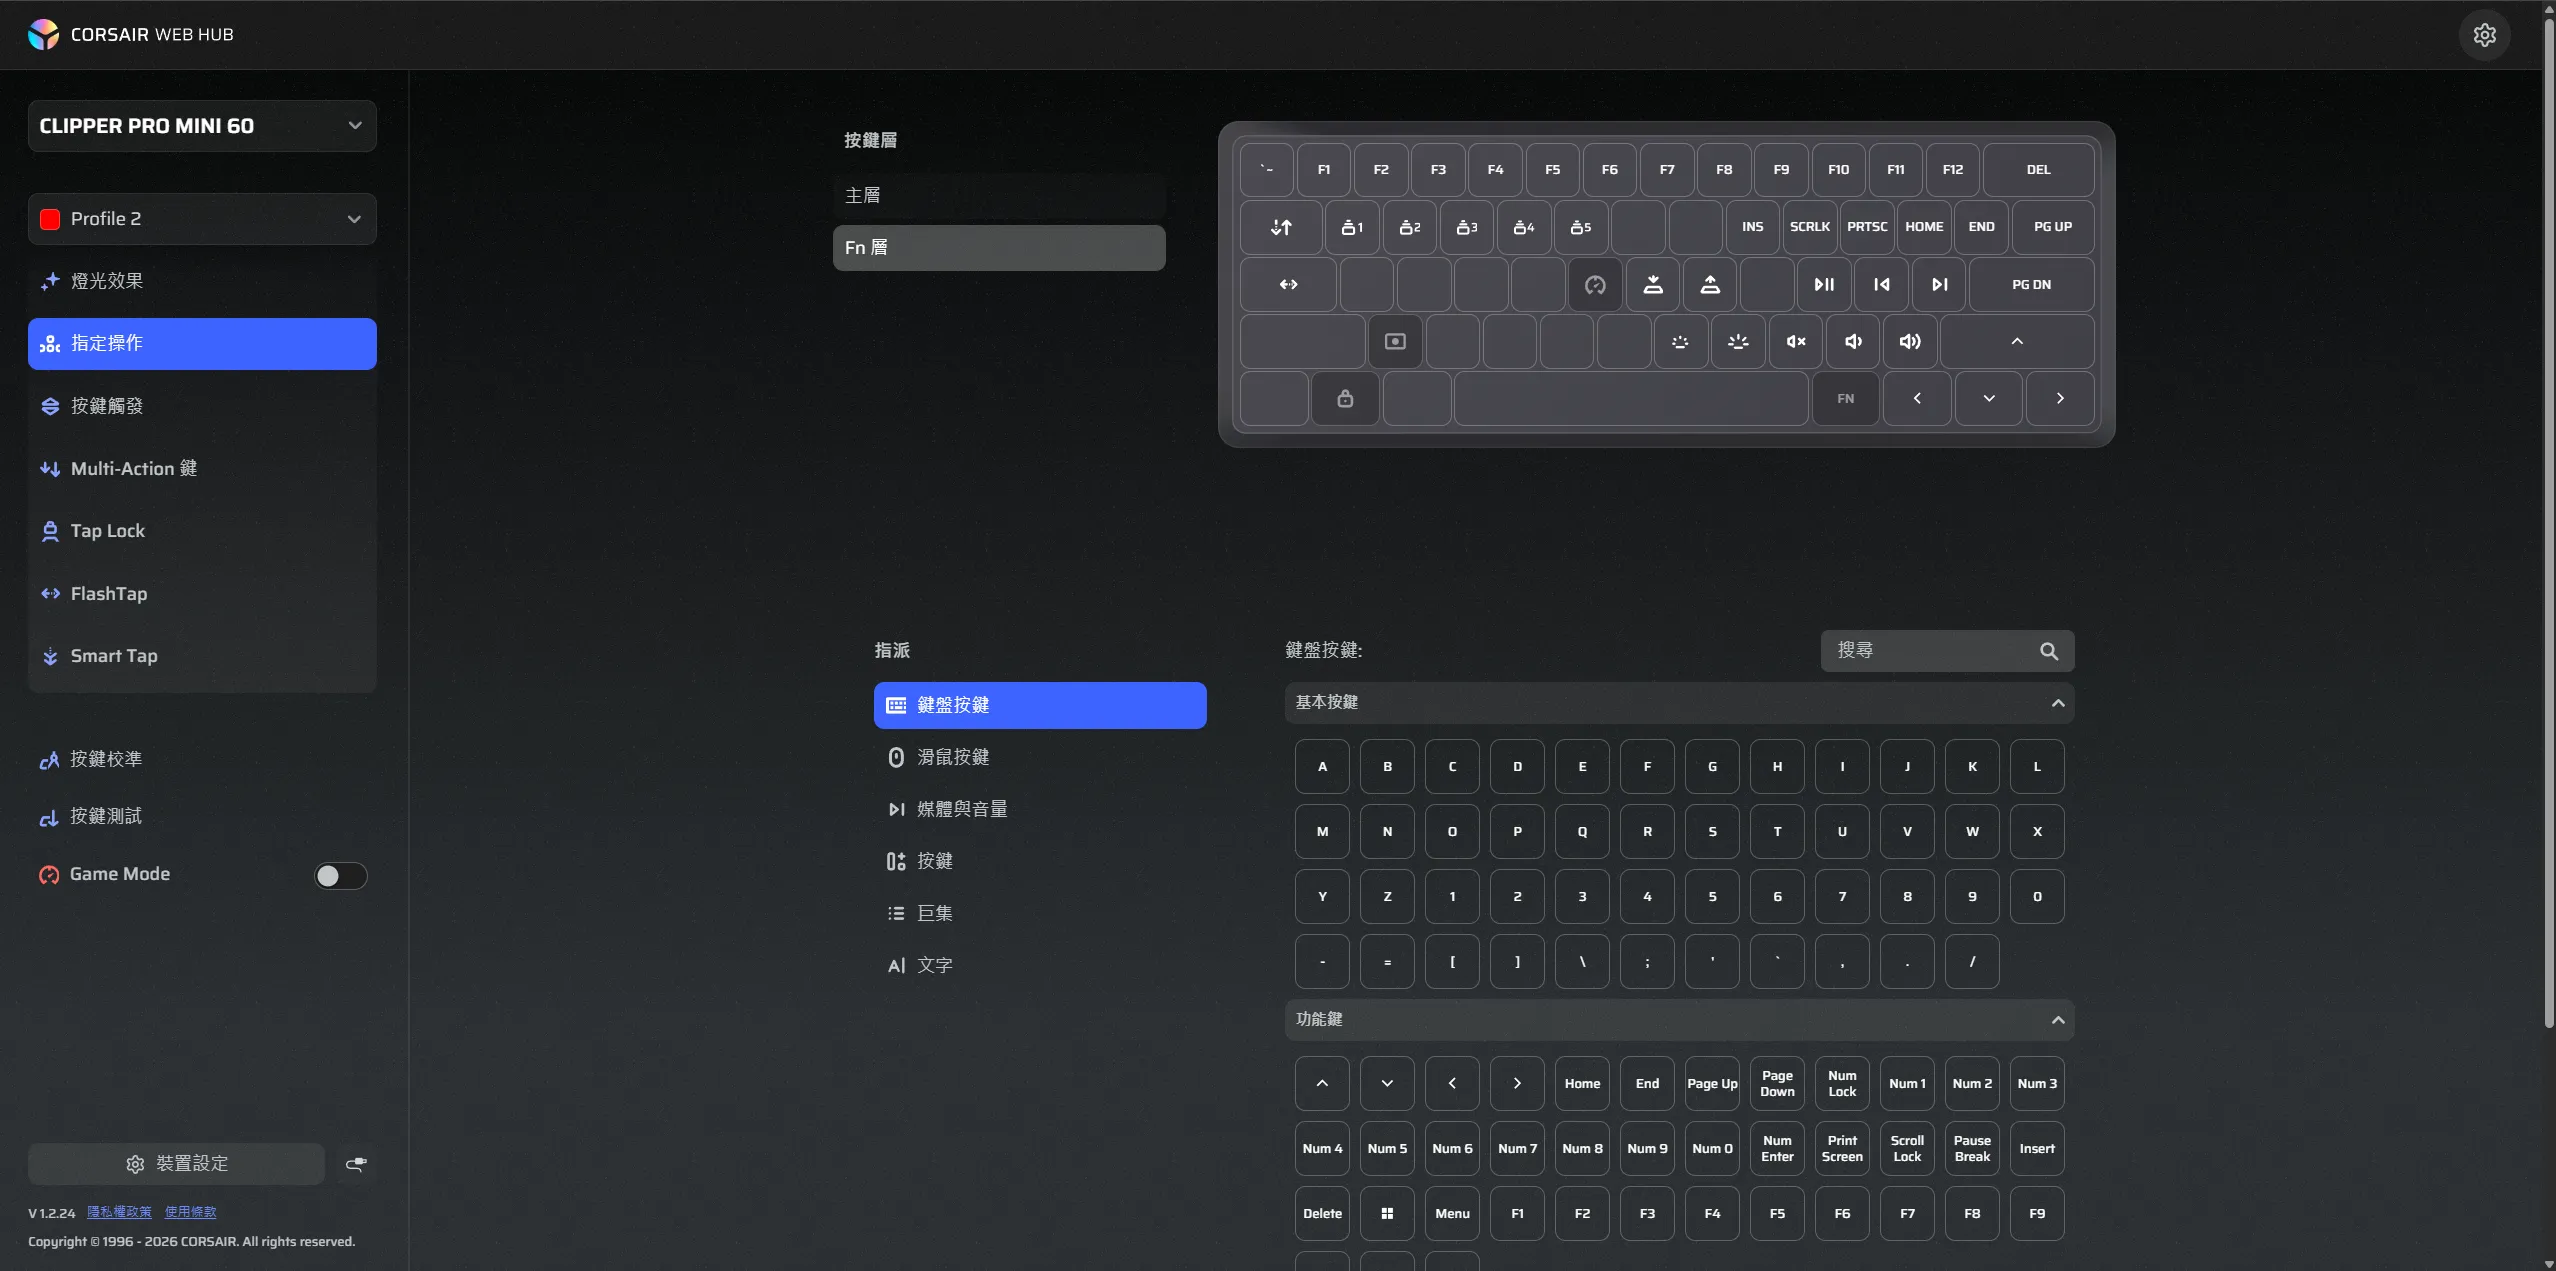Click the FlashTap key on the virtual keyboard
The width and height of the screenshot is (2556, 1271).
[x=1288, y=285]
